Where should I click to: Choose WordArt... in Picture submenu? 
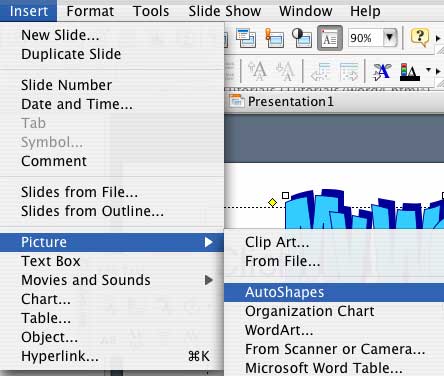334,330
